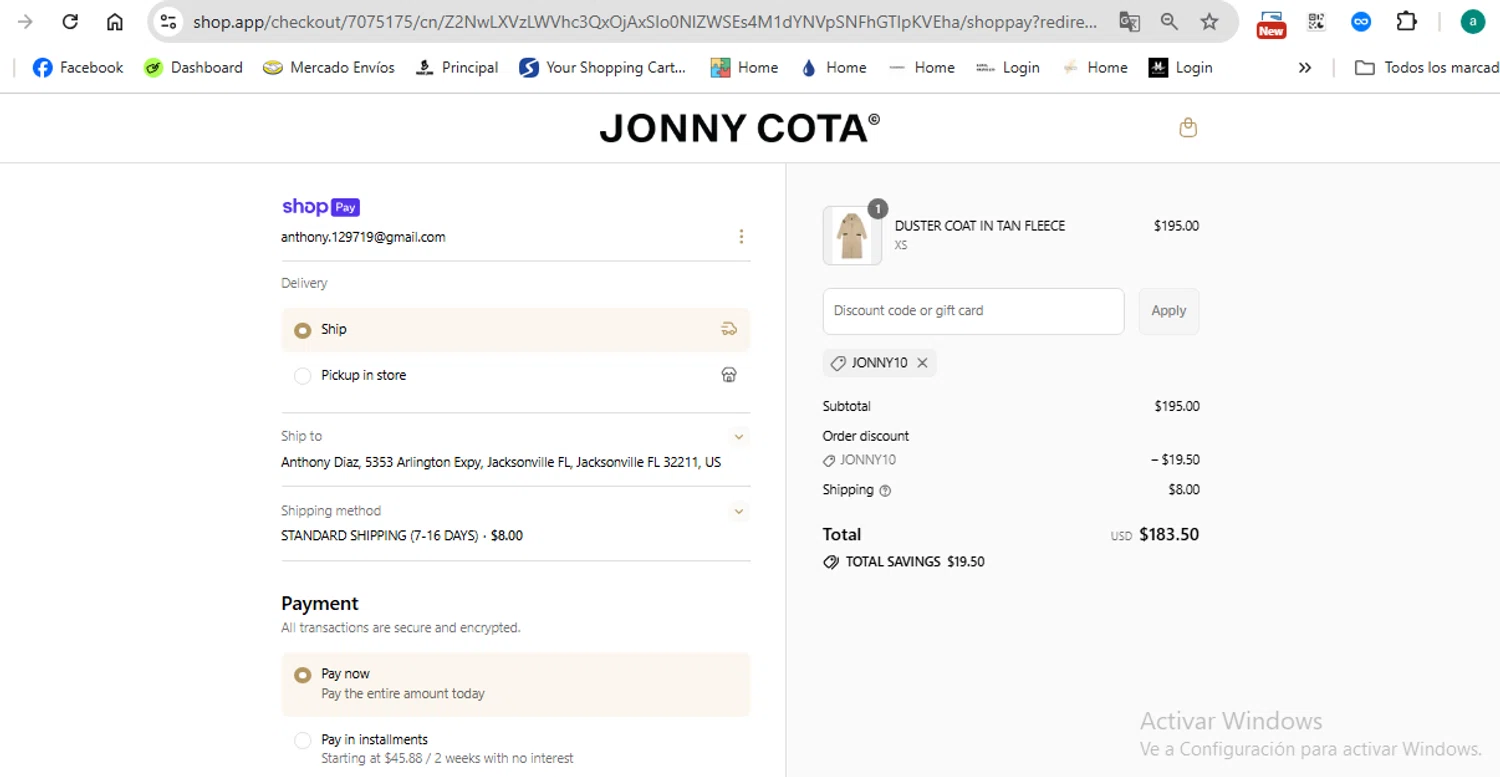The image size is (1500, 777).
Task: Open the profile avatar menu
Action: pos(1473,21)
